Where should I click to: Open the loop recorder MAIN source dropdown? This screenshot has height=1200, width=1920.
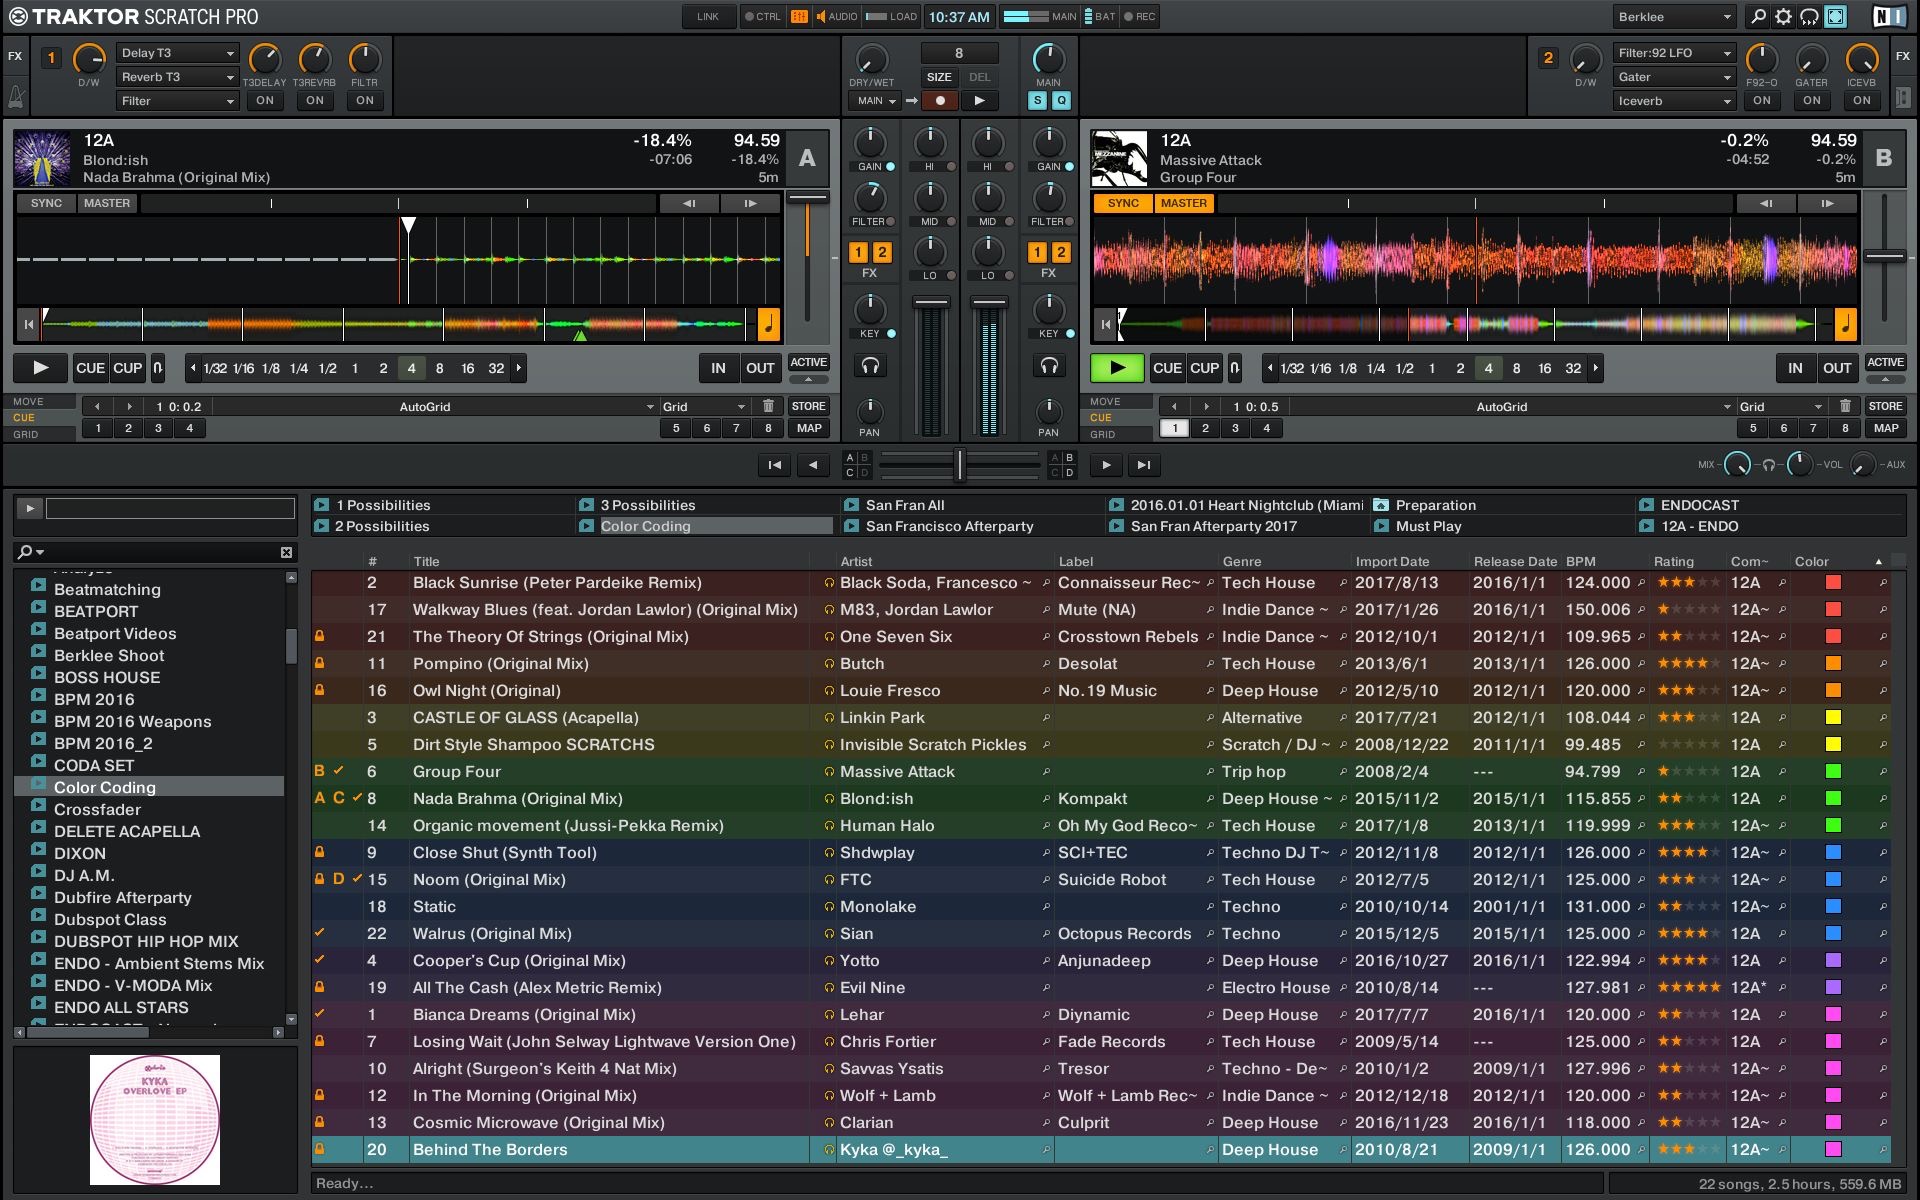click(875, 100)
